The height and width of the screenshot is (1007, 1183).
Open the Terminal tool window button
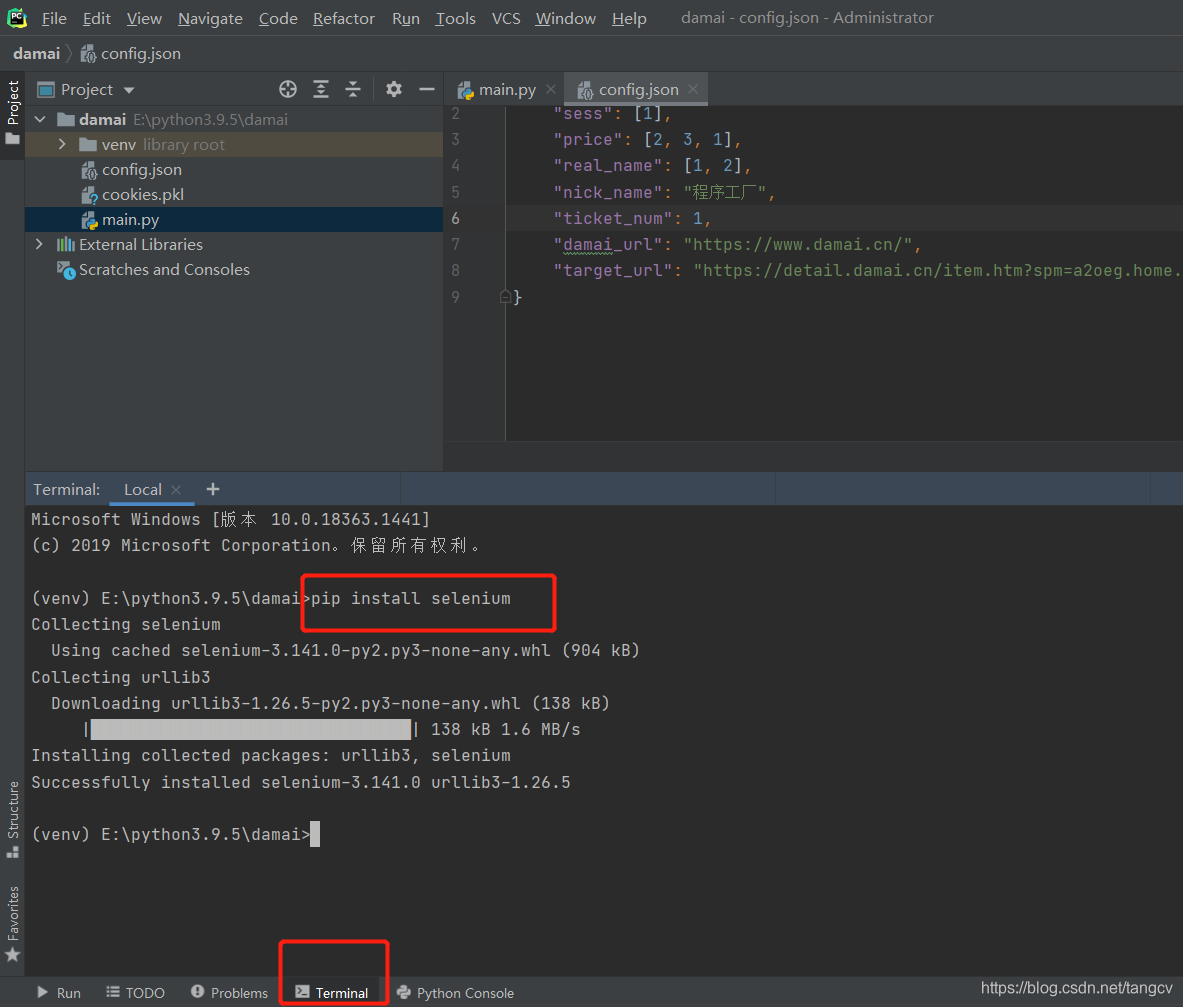tap(333, 993)
